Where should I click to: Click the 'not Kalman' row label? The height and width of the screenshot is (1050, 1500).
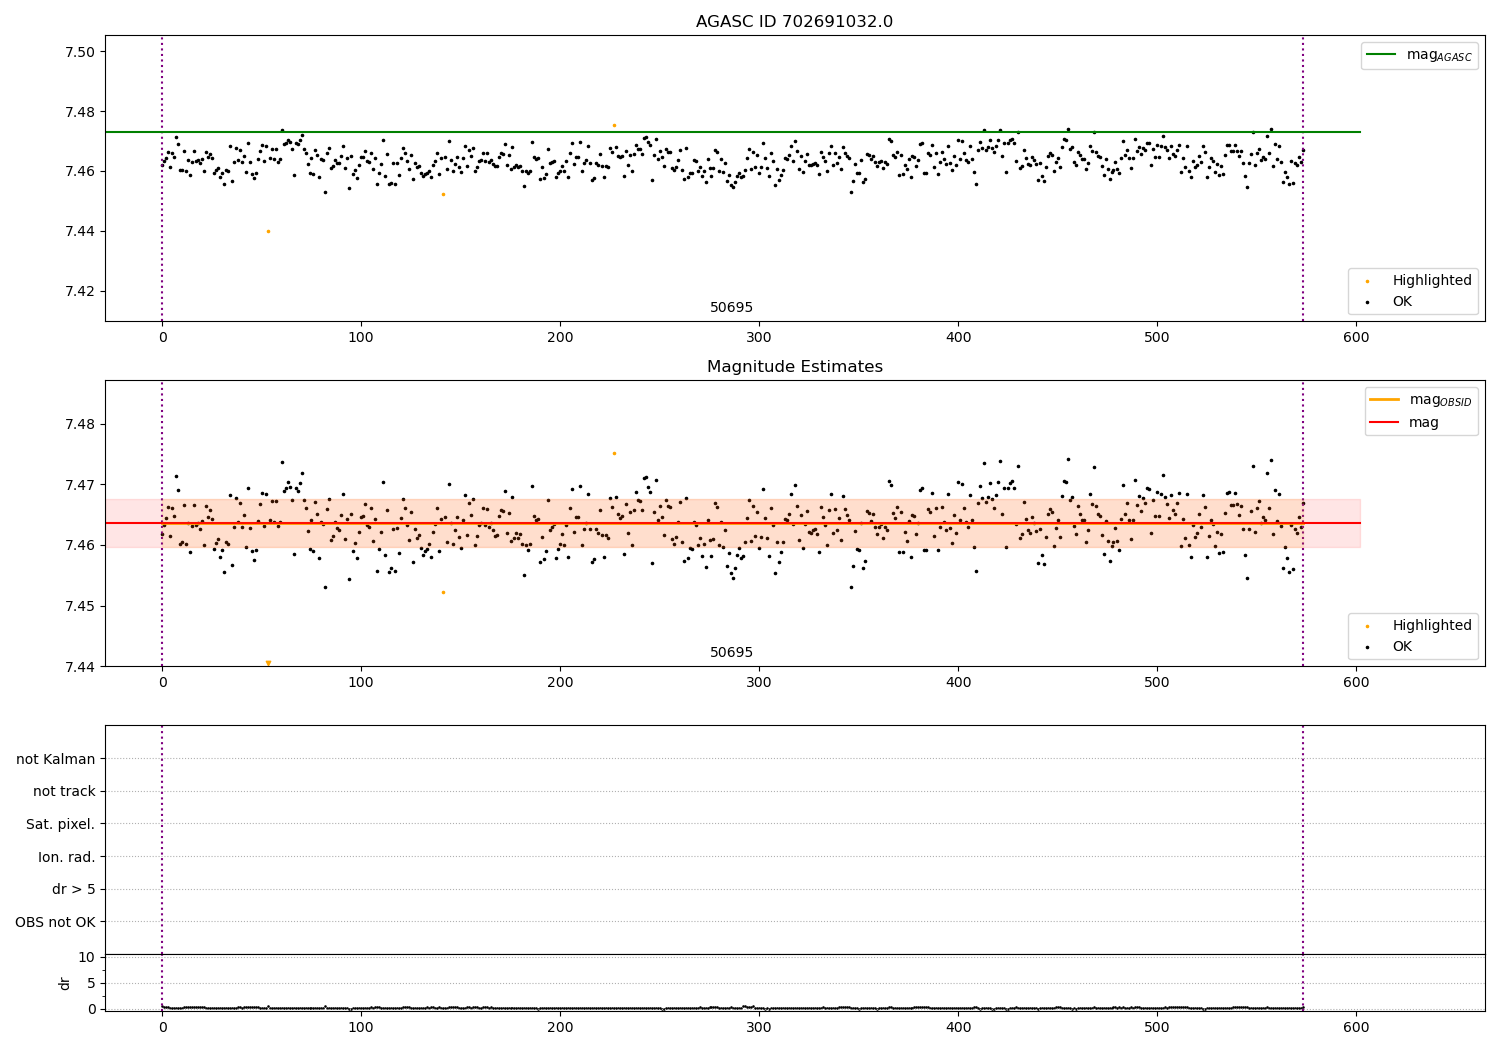coord(56,759)
